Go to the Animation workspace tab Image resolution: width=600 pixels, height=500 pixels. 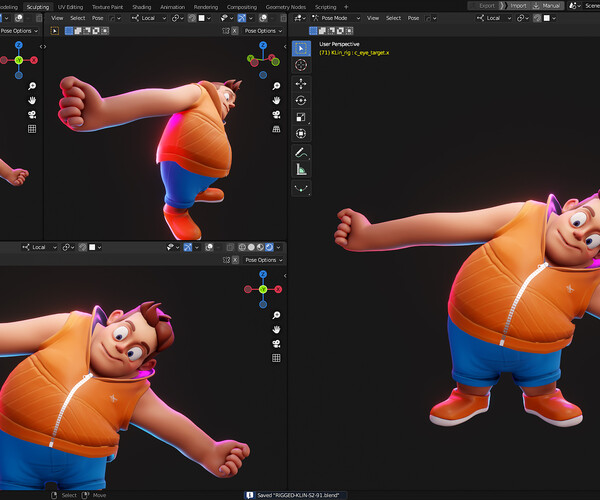173,7
